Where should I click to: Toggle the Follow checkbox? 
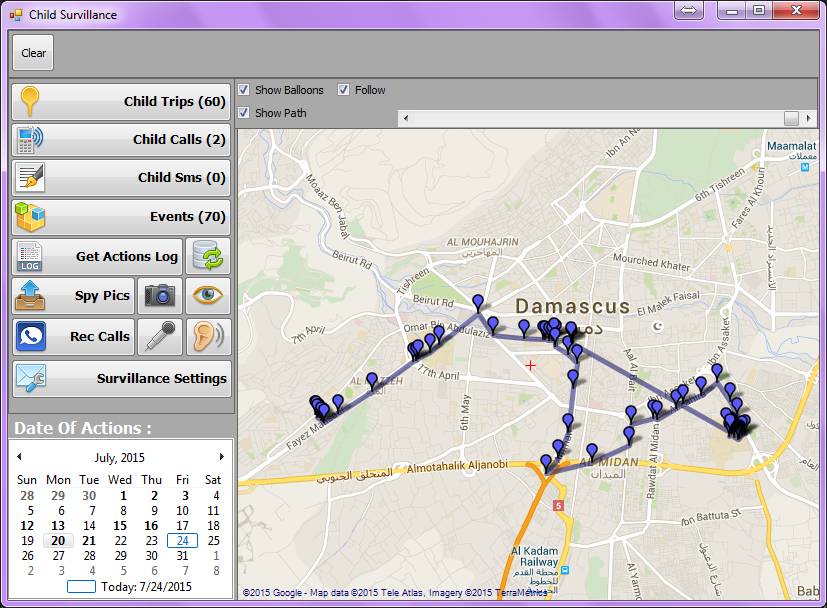pyautogui.click(x=344, y=90)
